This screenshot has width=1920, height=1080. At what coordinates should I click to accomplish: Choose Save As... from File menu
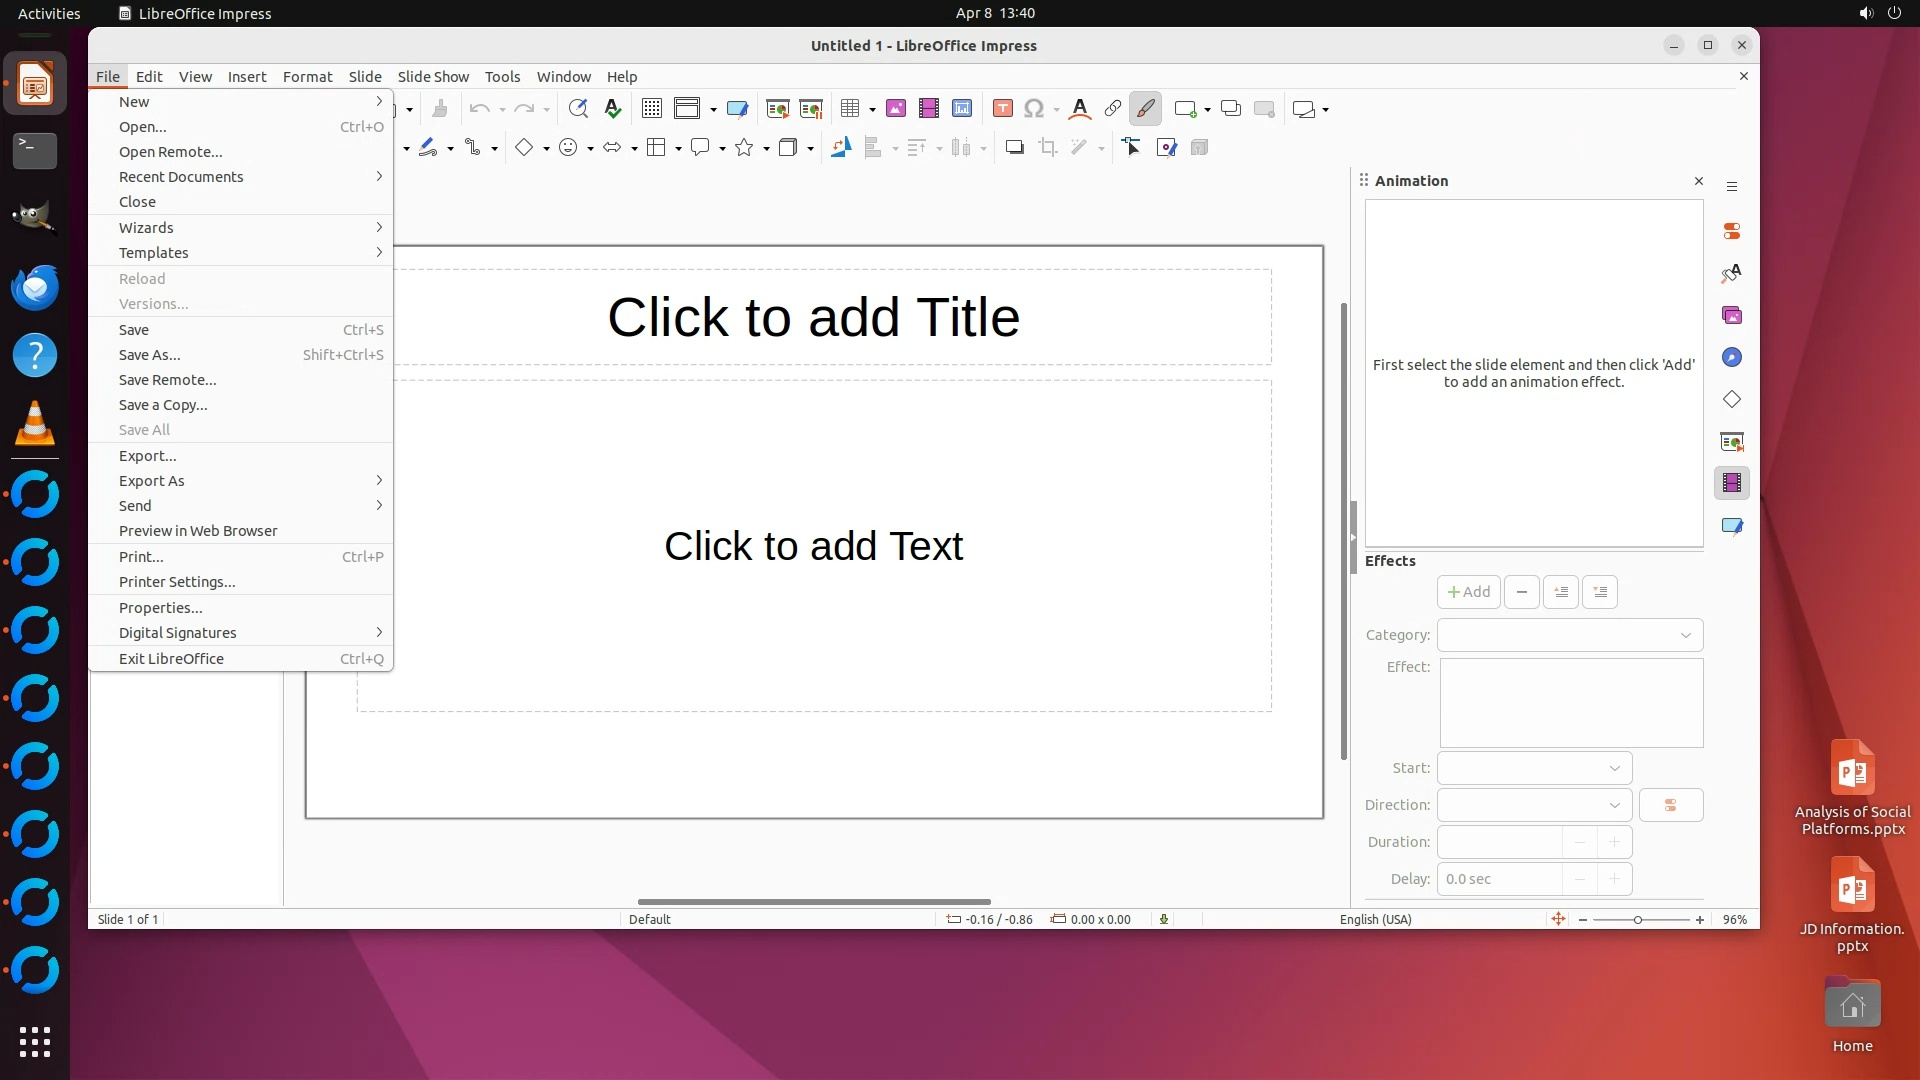[x=150, y=355]
